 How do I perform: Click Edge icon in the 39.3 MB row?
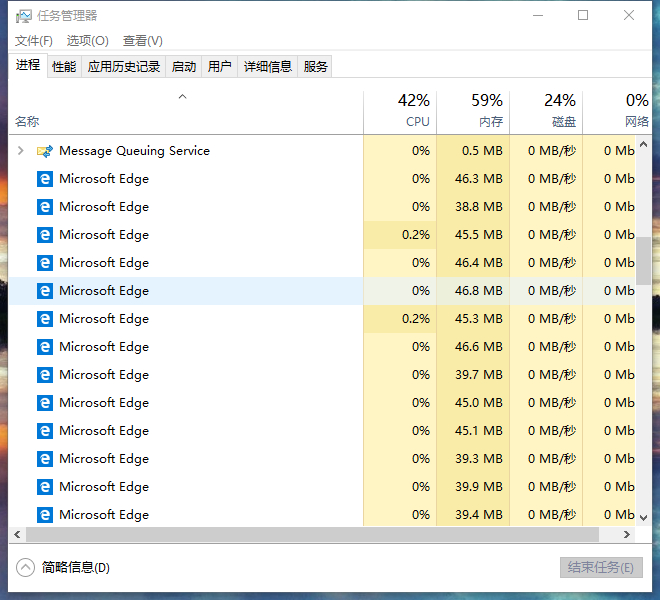tap(45, 459)
